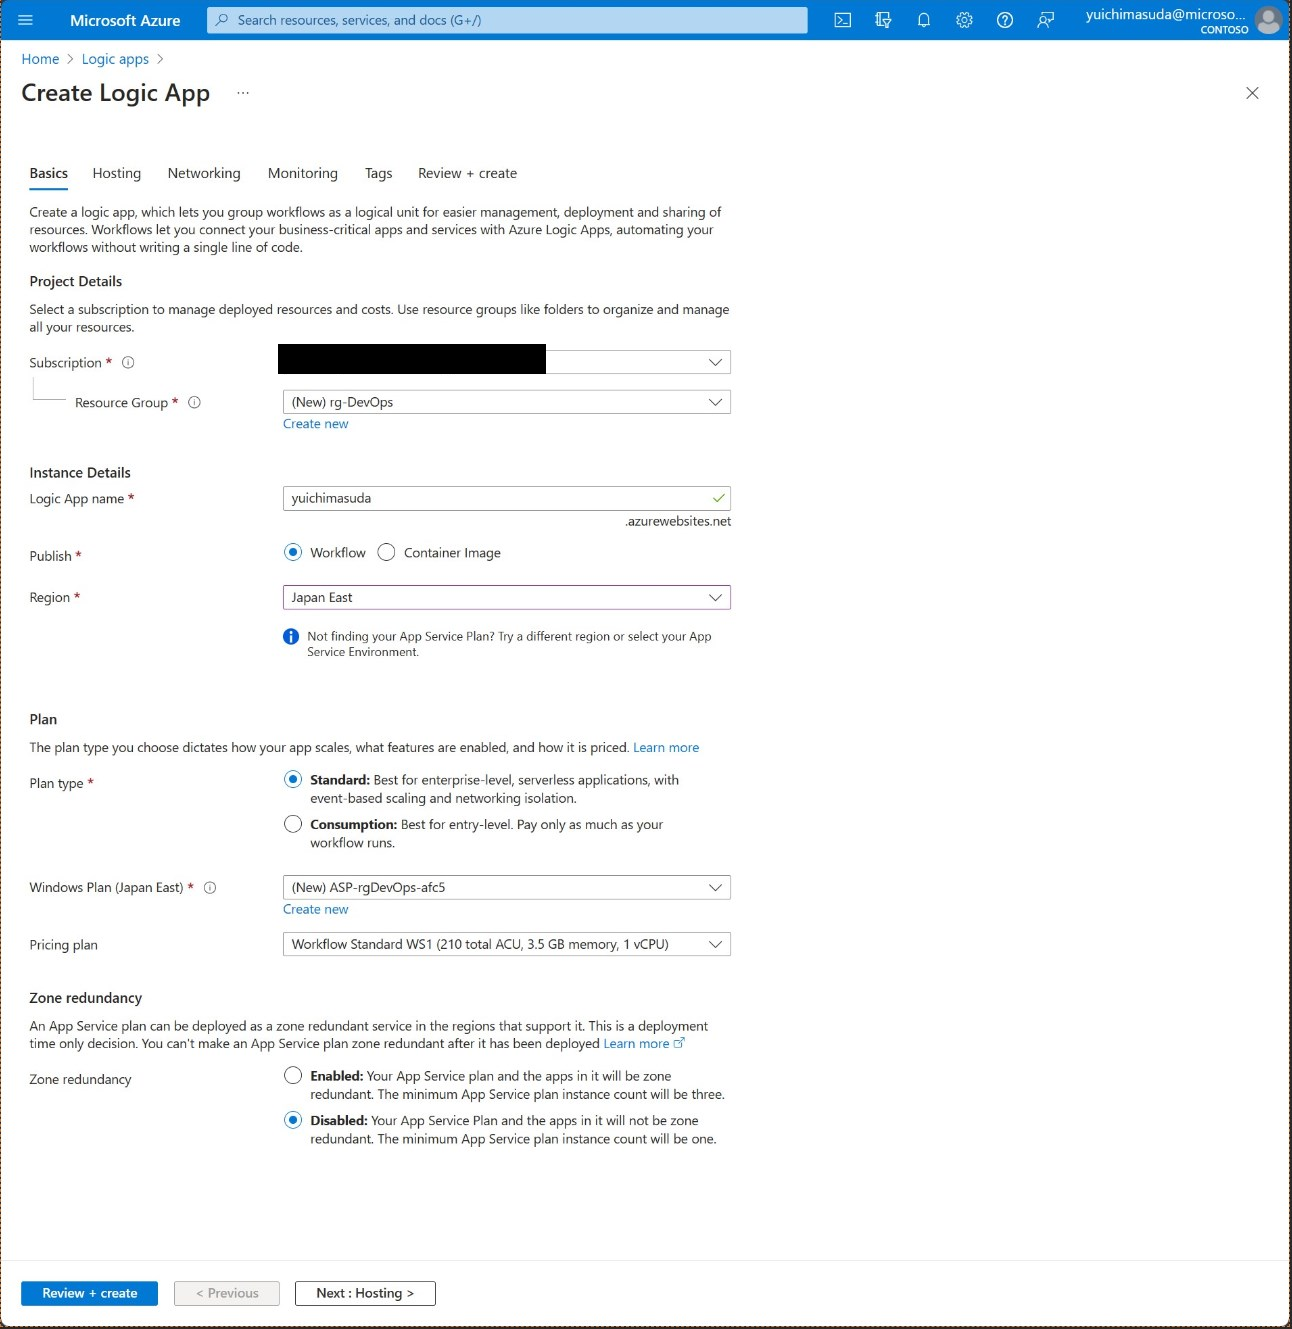Click the Project Details heading
The width and height of the screenshot is (1292, 1329).
pos(76,281)
